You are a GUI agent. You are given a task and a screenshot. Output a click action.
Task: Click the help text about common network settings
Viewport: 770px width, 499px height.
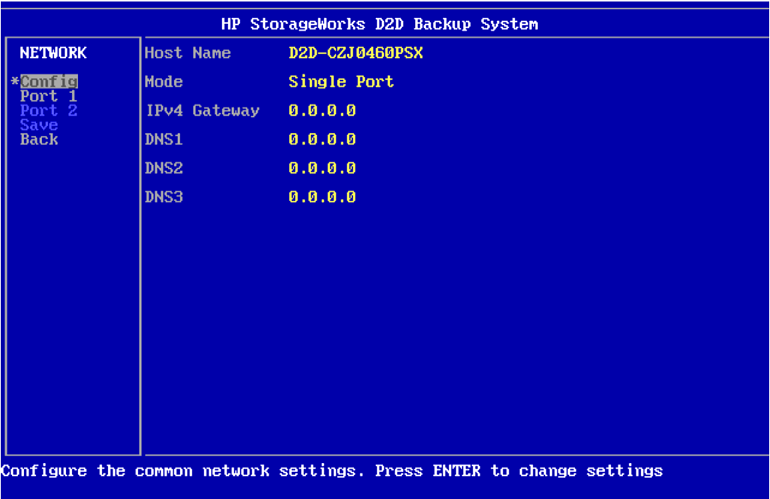[332, 471]
